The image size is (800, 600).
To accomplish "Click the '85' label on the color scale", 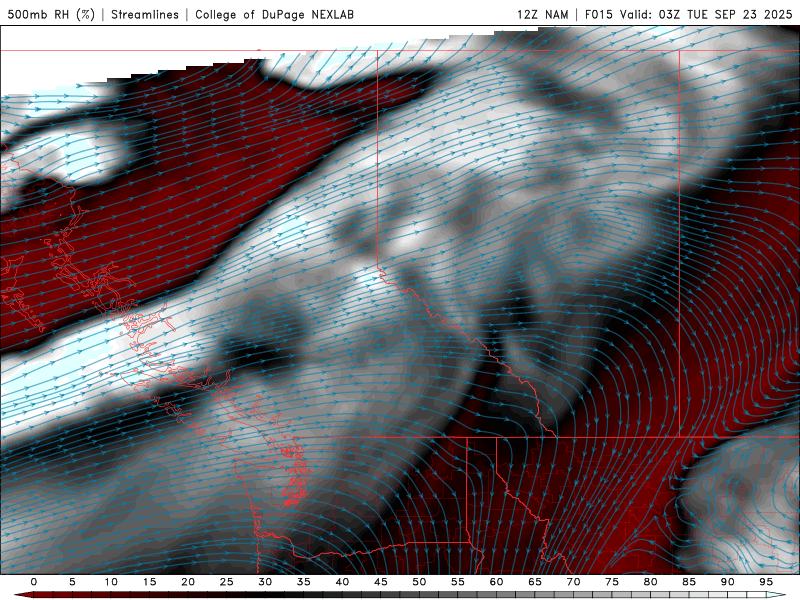I will click(689, 582).
